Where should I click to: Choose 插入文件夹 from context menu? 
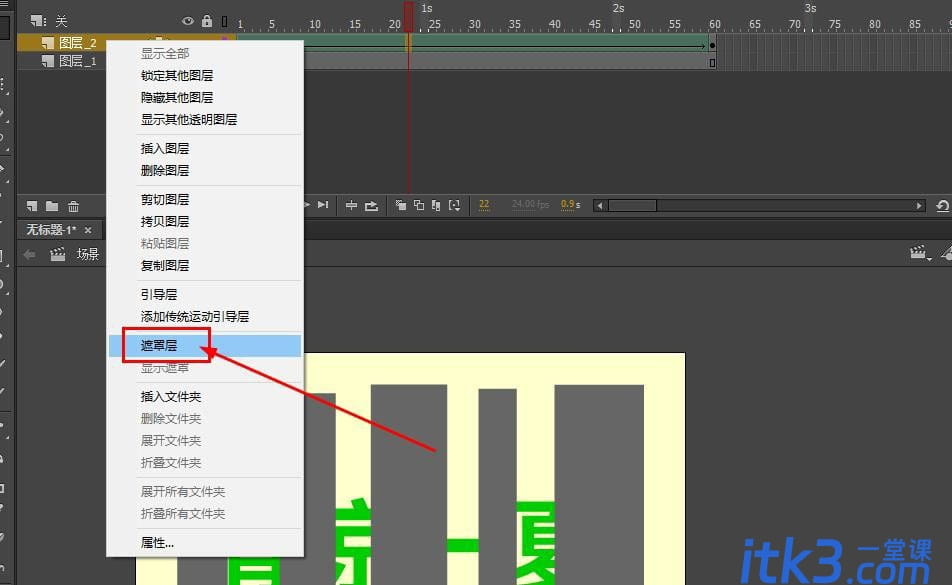pyautogui.click(x=205, y=397)
